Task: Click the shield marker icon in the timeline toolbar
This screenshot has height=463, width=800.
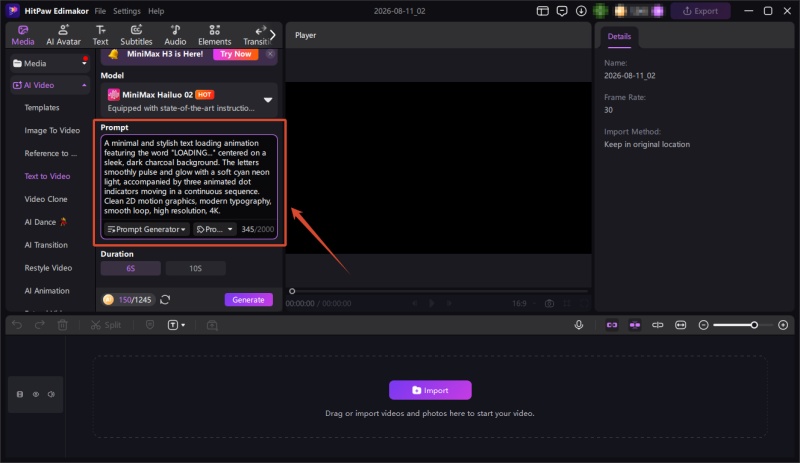Action: [149, 325]
